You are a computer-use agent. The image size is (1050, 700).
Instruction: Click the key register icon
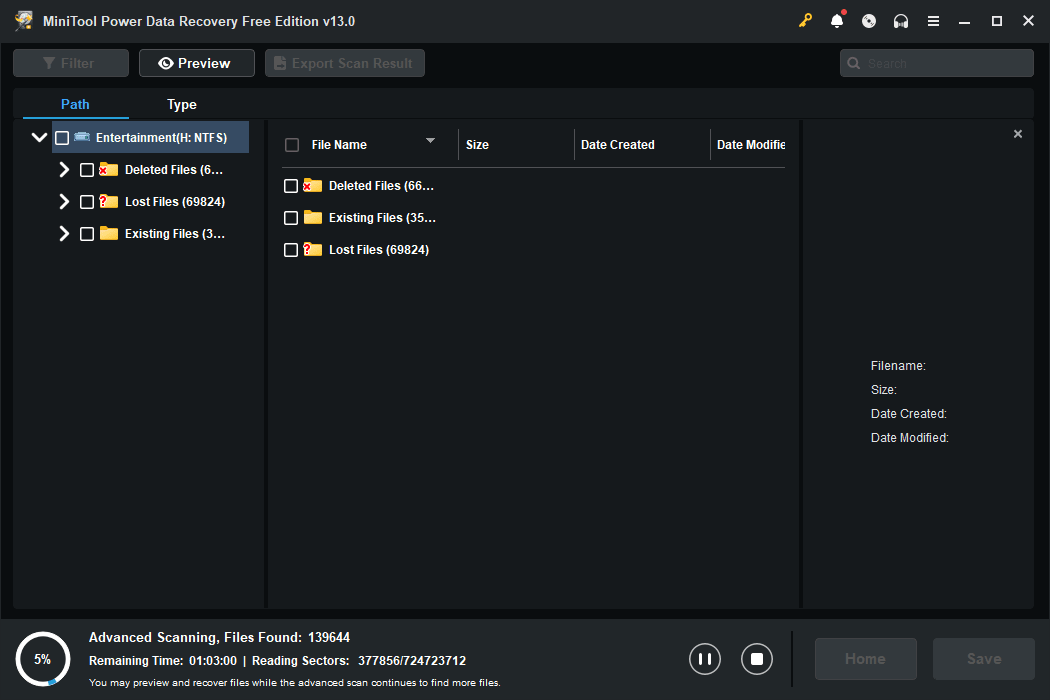pos(805,21)
